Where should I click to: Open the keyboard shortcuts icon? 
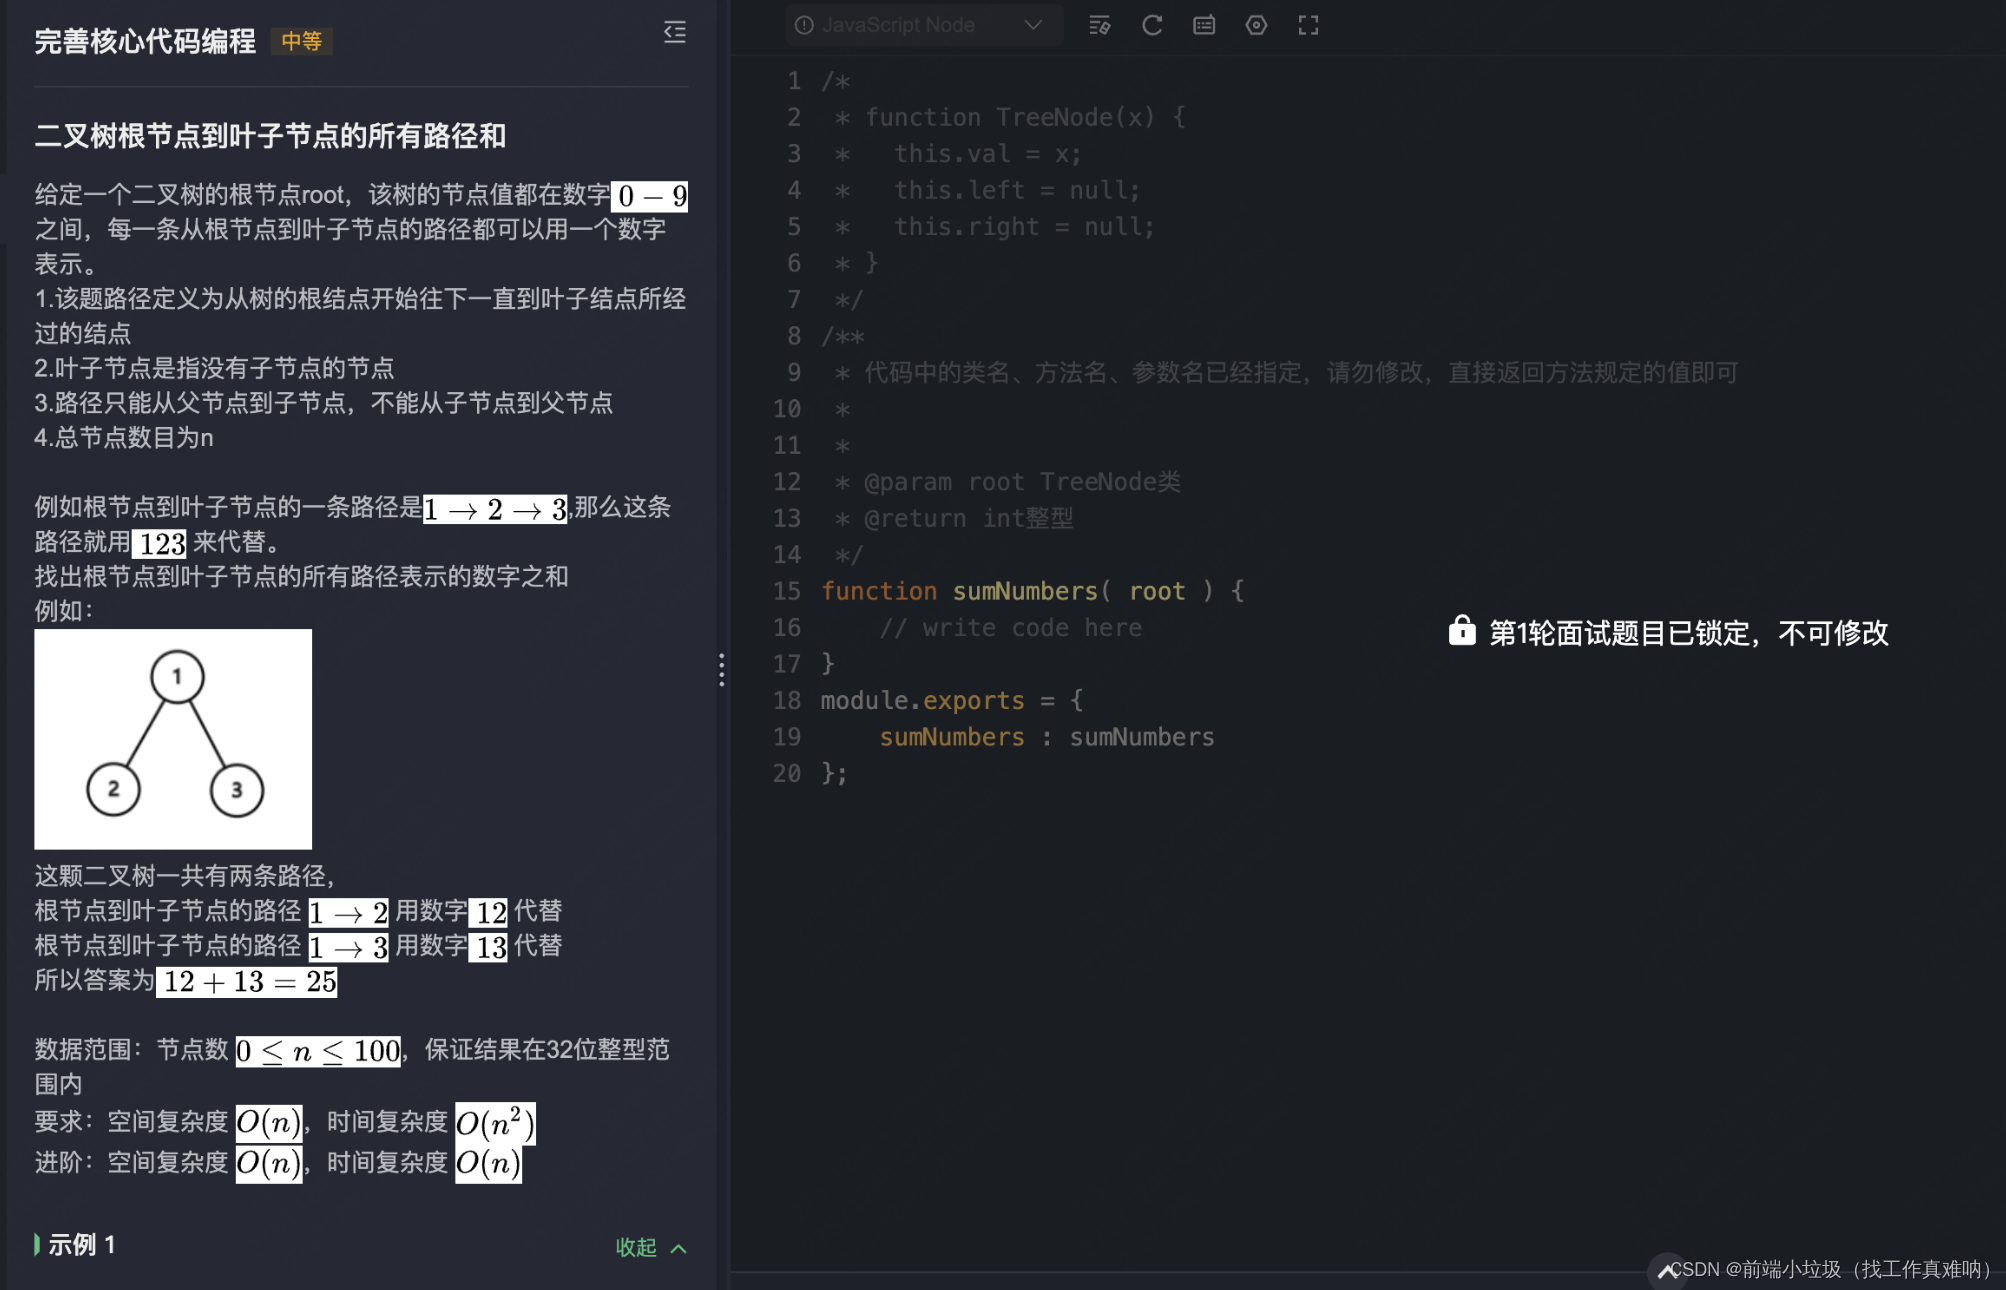pyautogui.click(x=1204, y=26)
